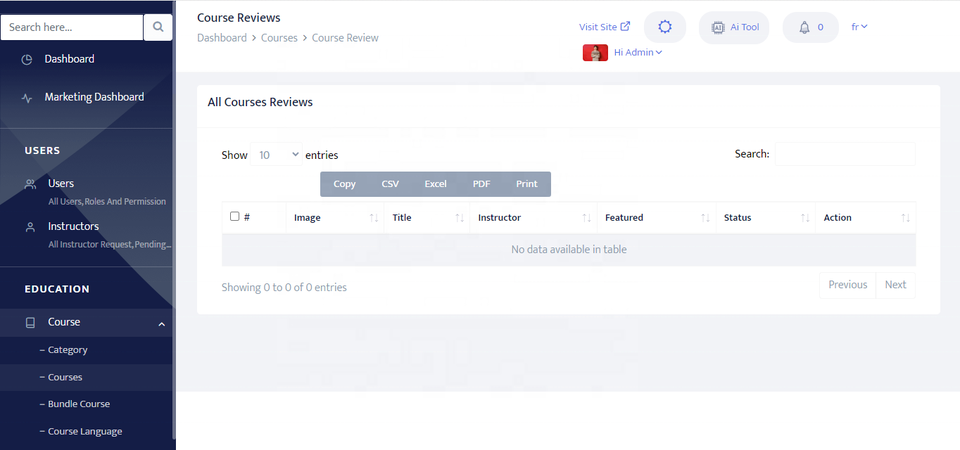Open the fr language dropdown

859,27
